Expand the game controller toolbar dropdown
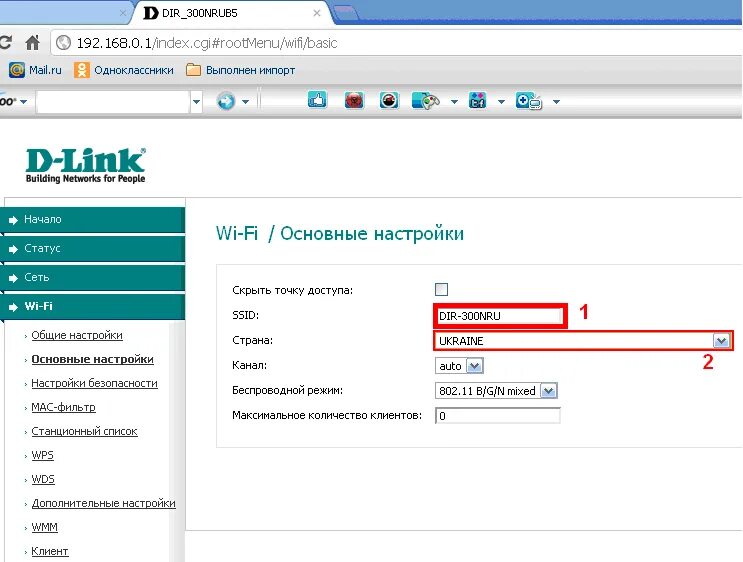The height and width of the screenshot is (562, 743). click(x=454, y=101)
